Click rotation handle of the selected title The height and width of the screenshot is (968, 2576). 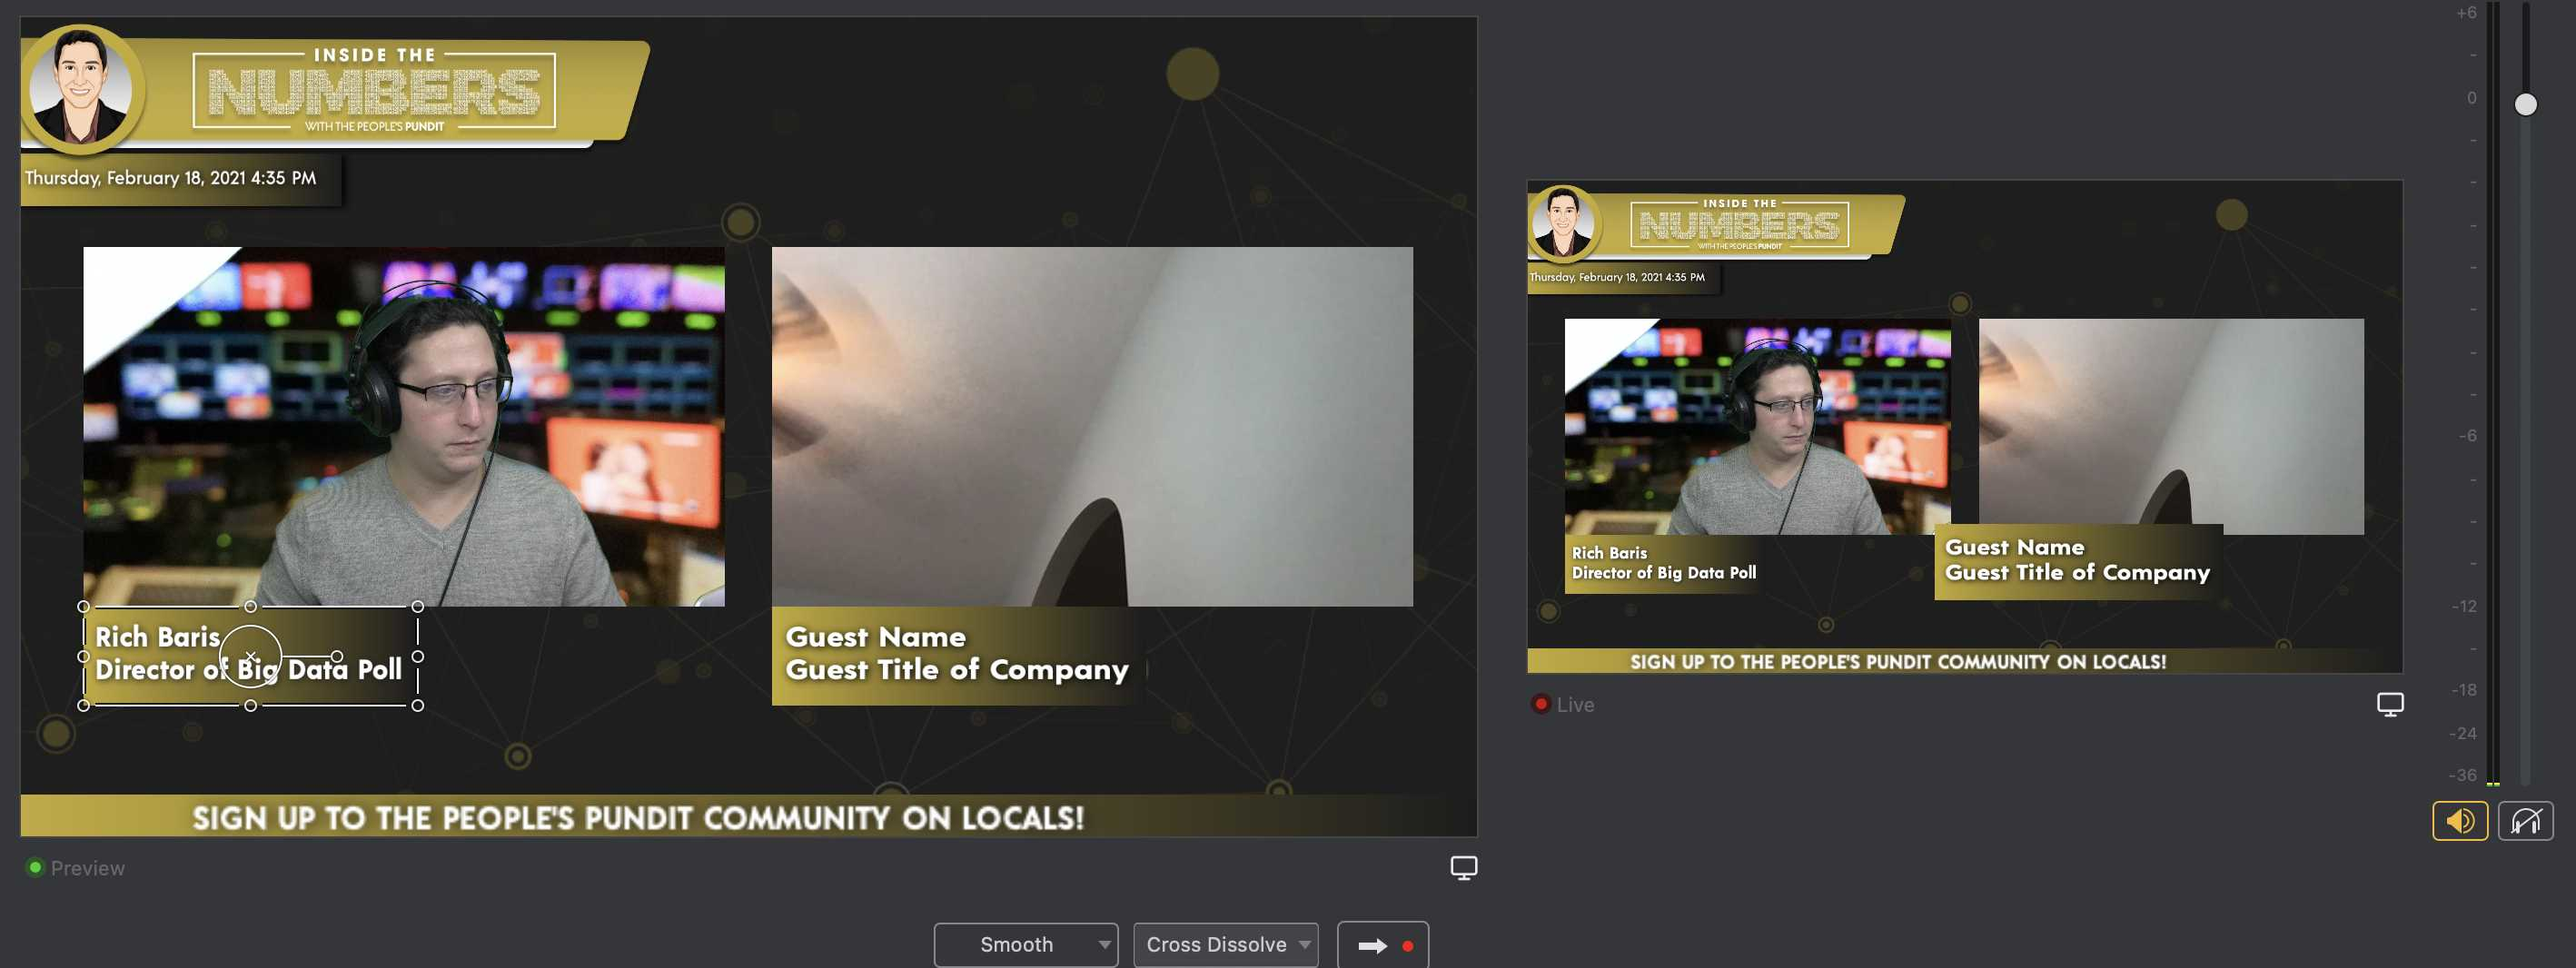tap(337, 656)
